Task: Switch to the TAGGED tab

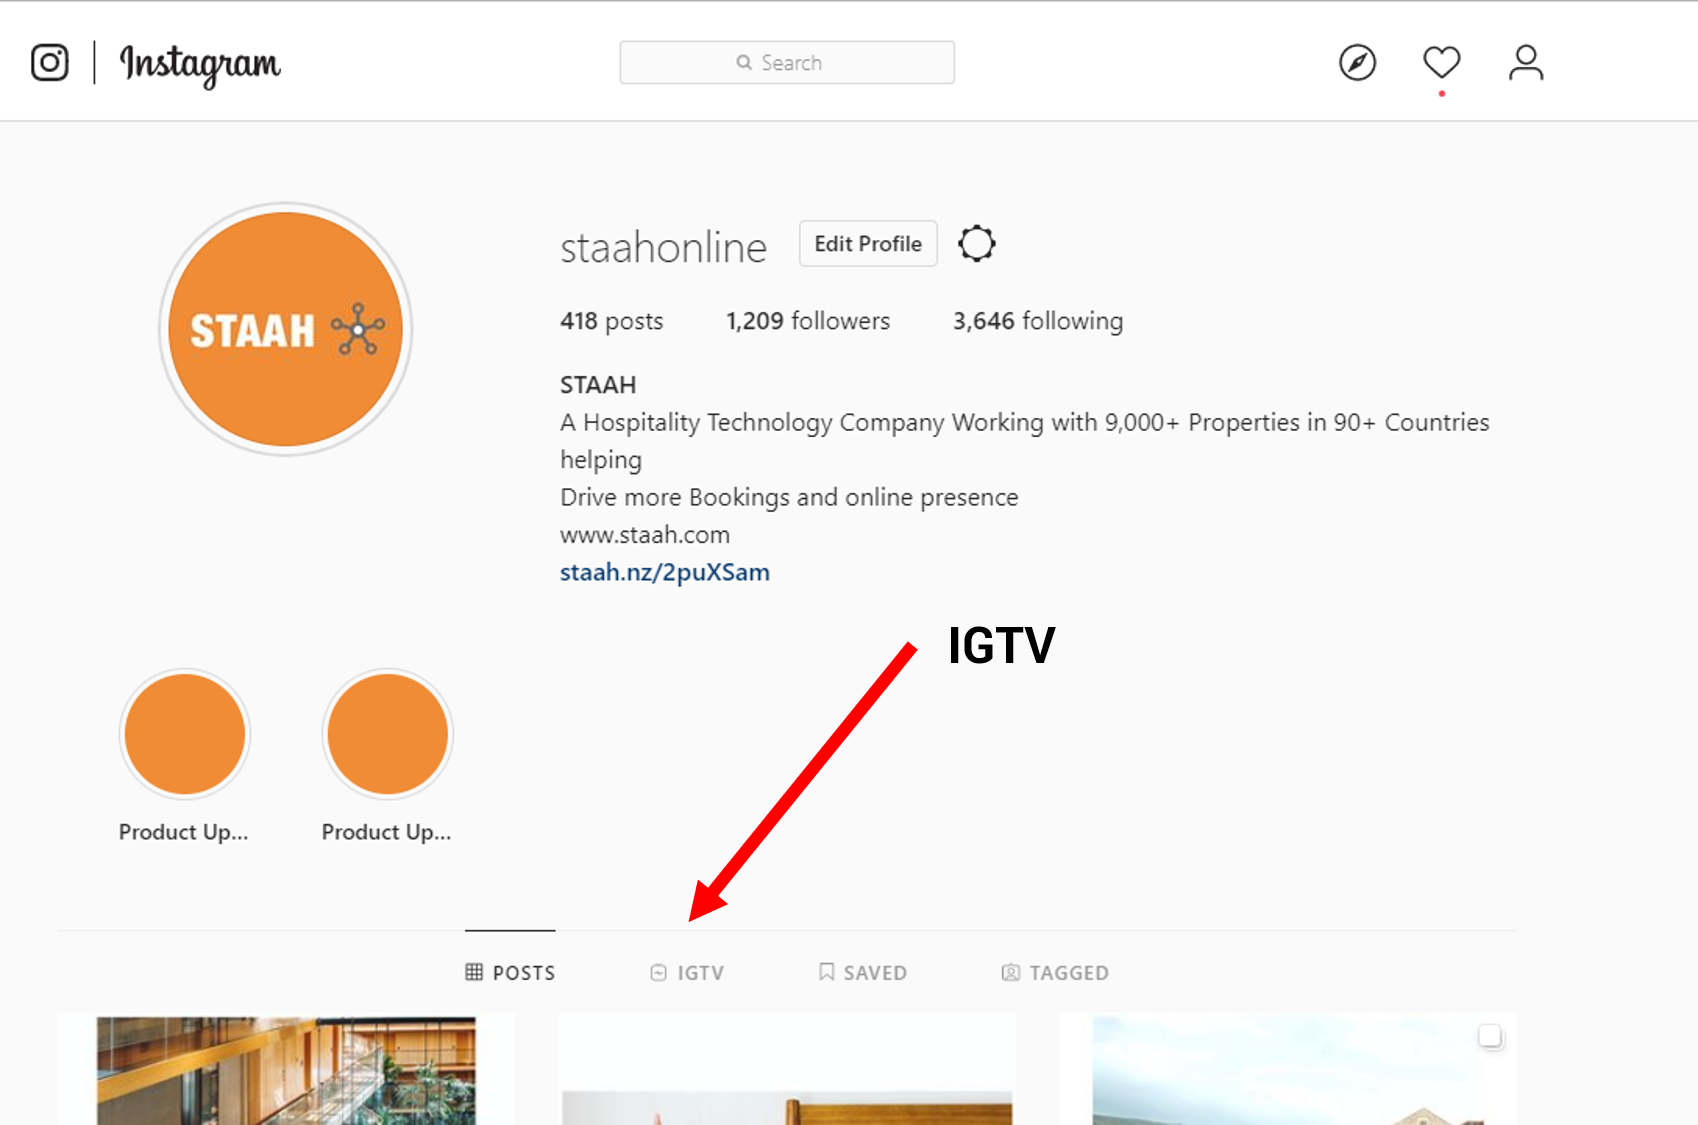Action: tap(1055, 972)
